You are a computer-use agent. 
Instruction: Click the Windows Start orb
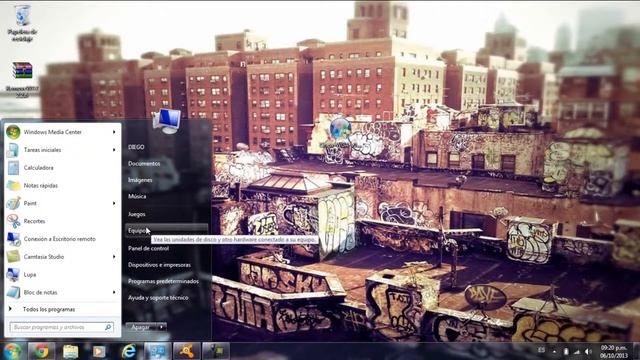[12, 351]
